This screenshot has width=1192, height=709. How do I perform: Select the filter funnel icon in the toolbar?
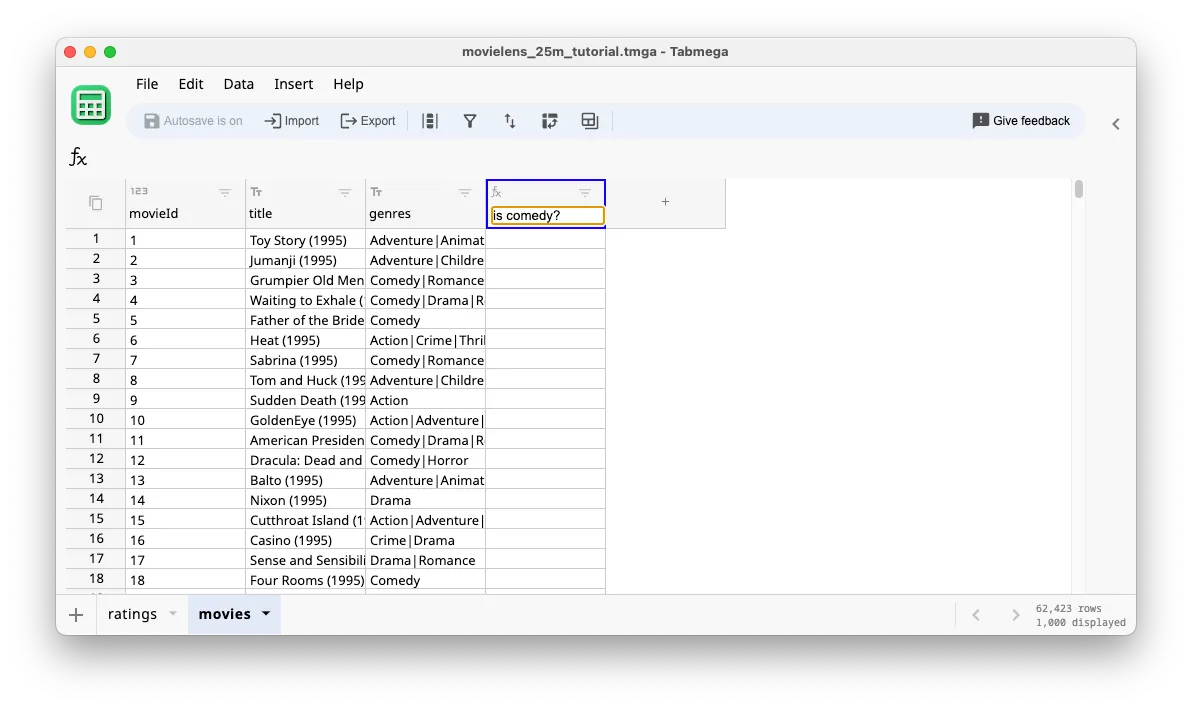[x=470, y=120]
